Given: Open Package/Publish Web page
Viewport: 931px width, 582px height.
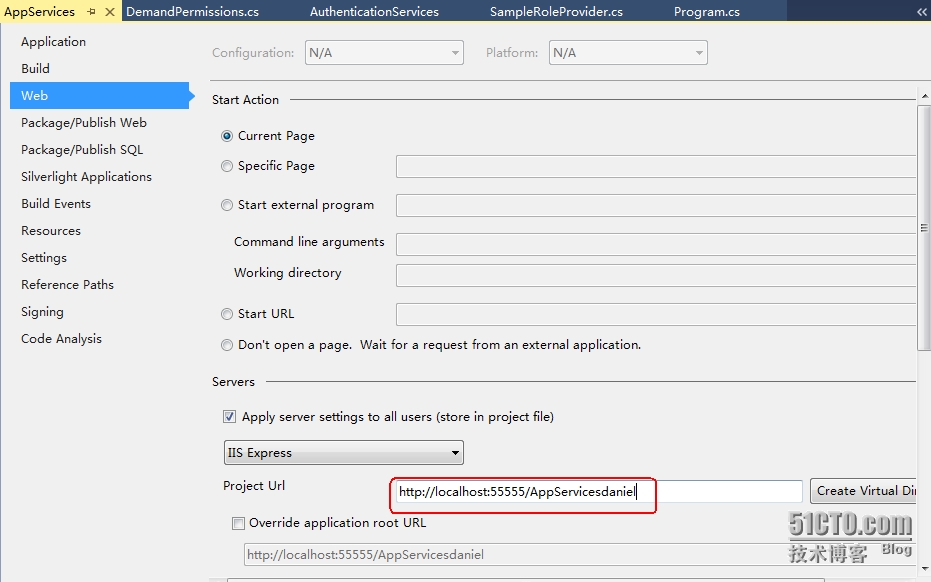Looking at the screenshot, I should [x=84, y=122].
